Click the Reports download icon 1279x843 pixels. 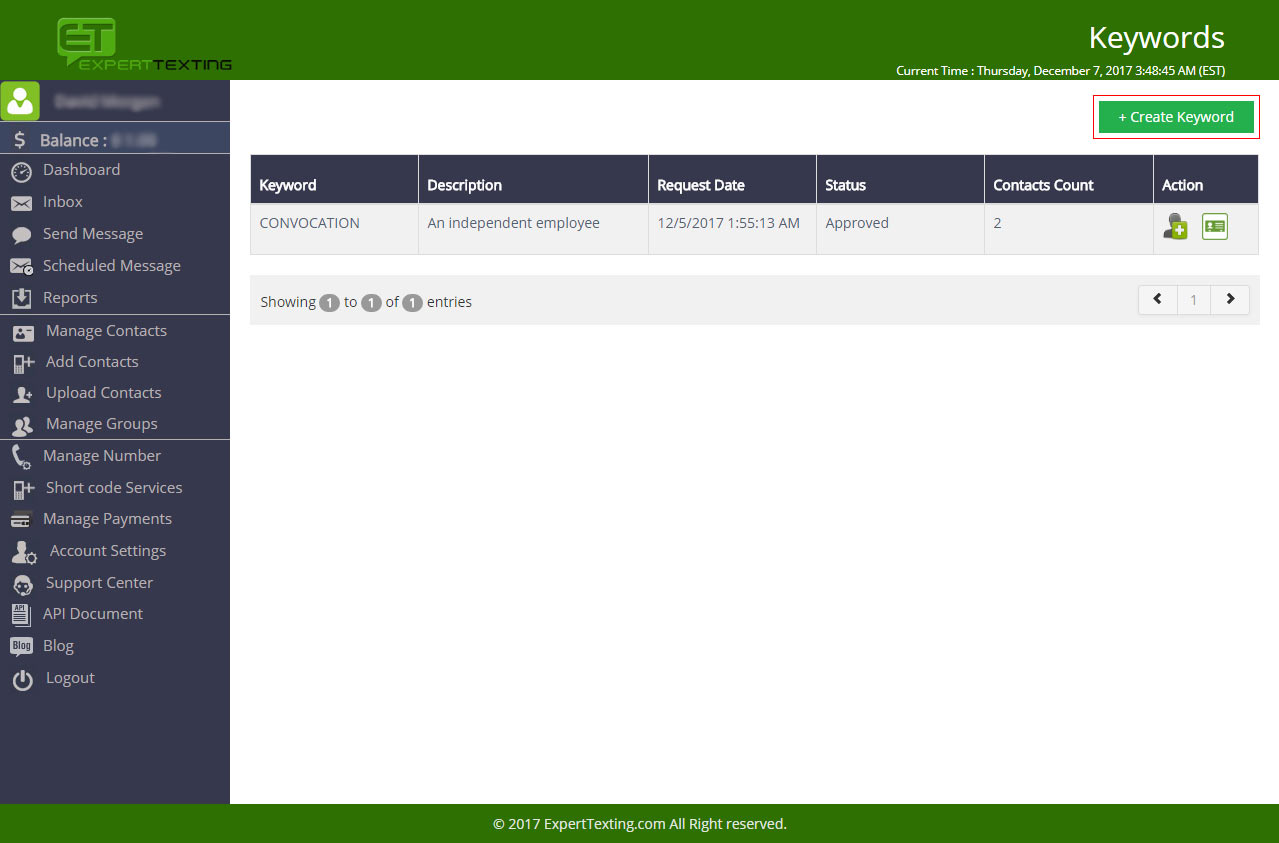pos(21,299)
